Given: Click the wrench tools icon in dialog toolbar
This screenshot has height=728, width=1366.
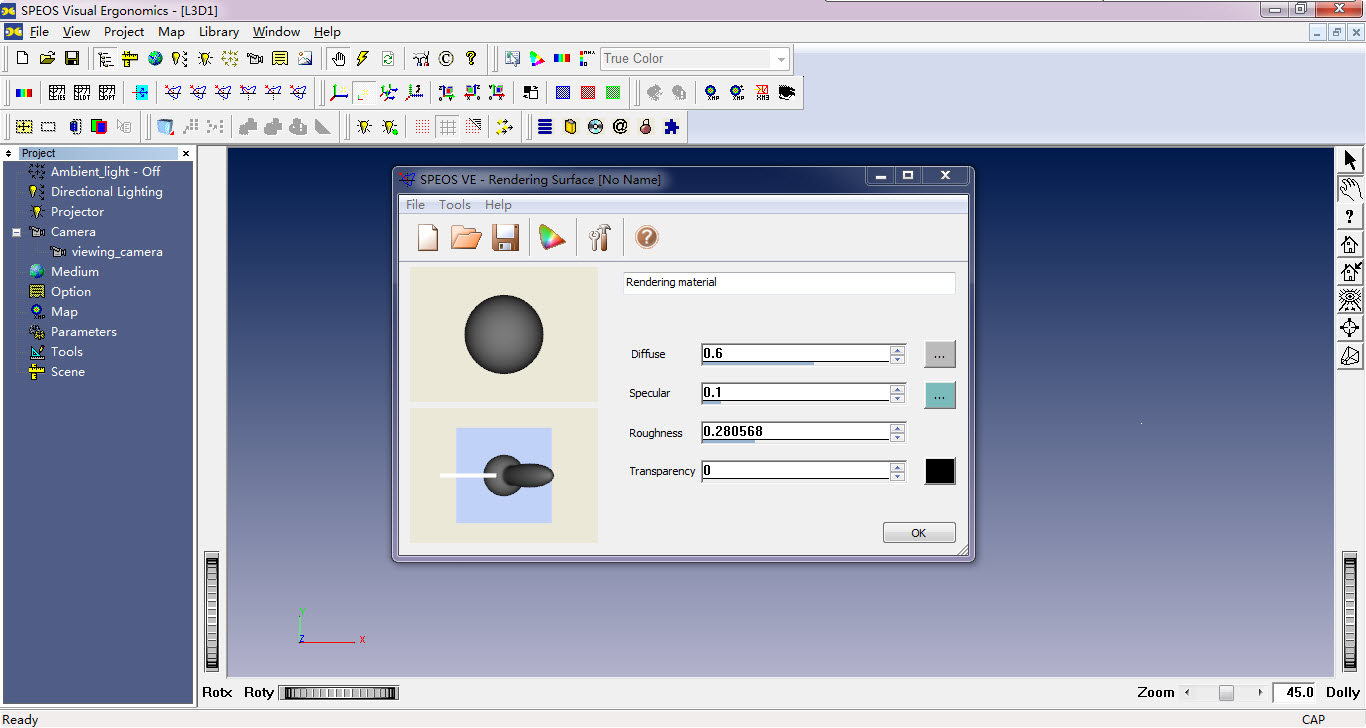Looking at the screenshot, I should 600,237.
